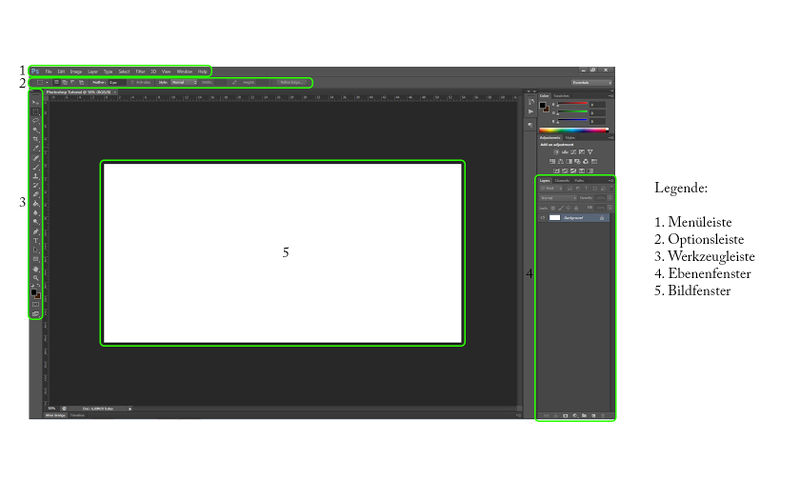Select the Horizontal Type tool

36,241
